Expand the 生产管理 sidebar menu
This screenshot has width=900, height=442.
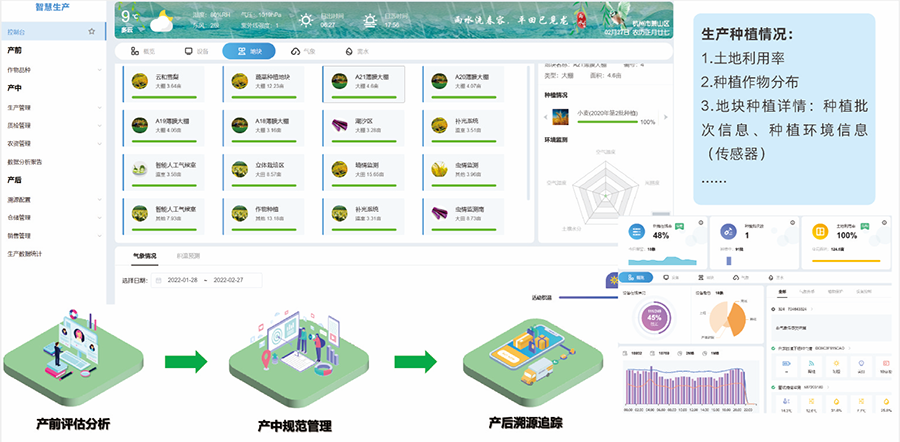click(x=53, y=107)
